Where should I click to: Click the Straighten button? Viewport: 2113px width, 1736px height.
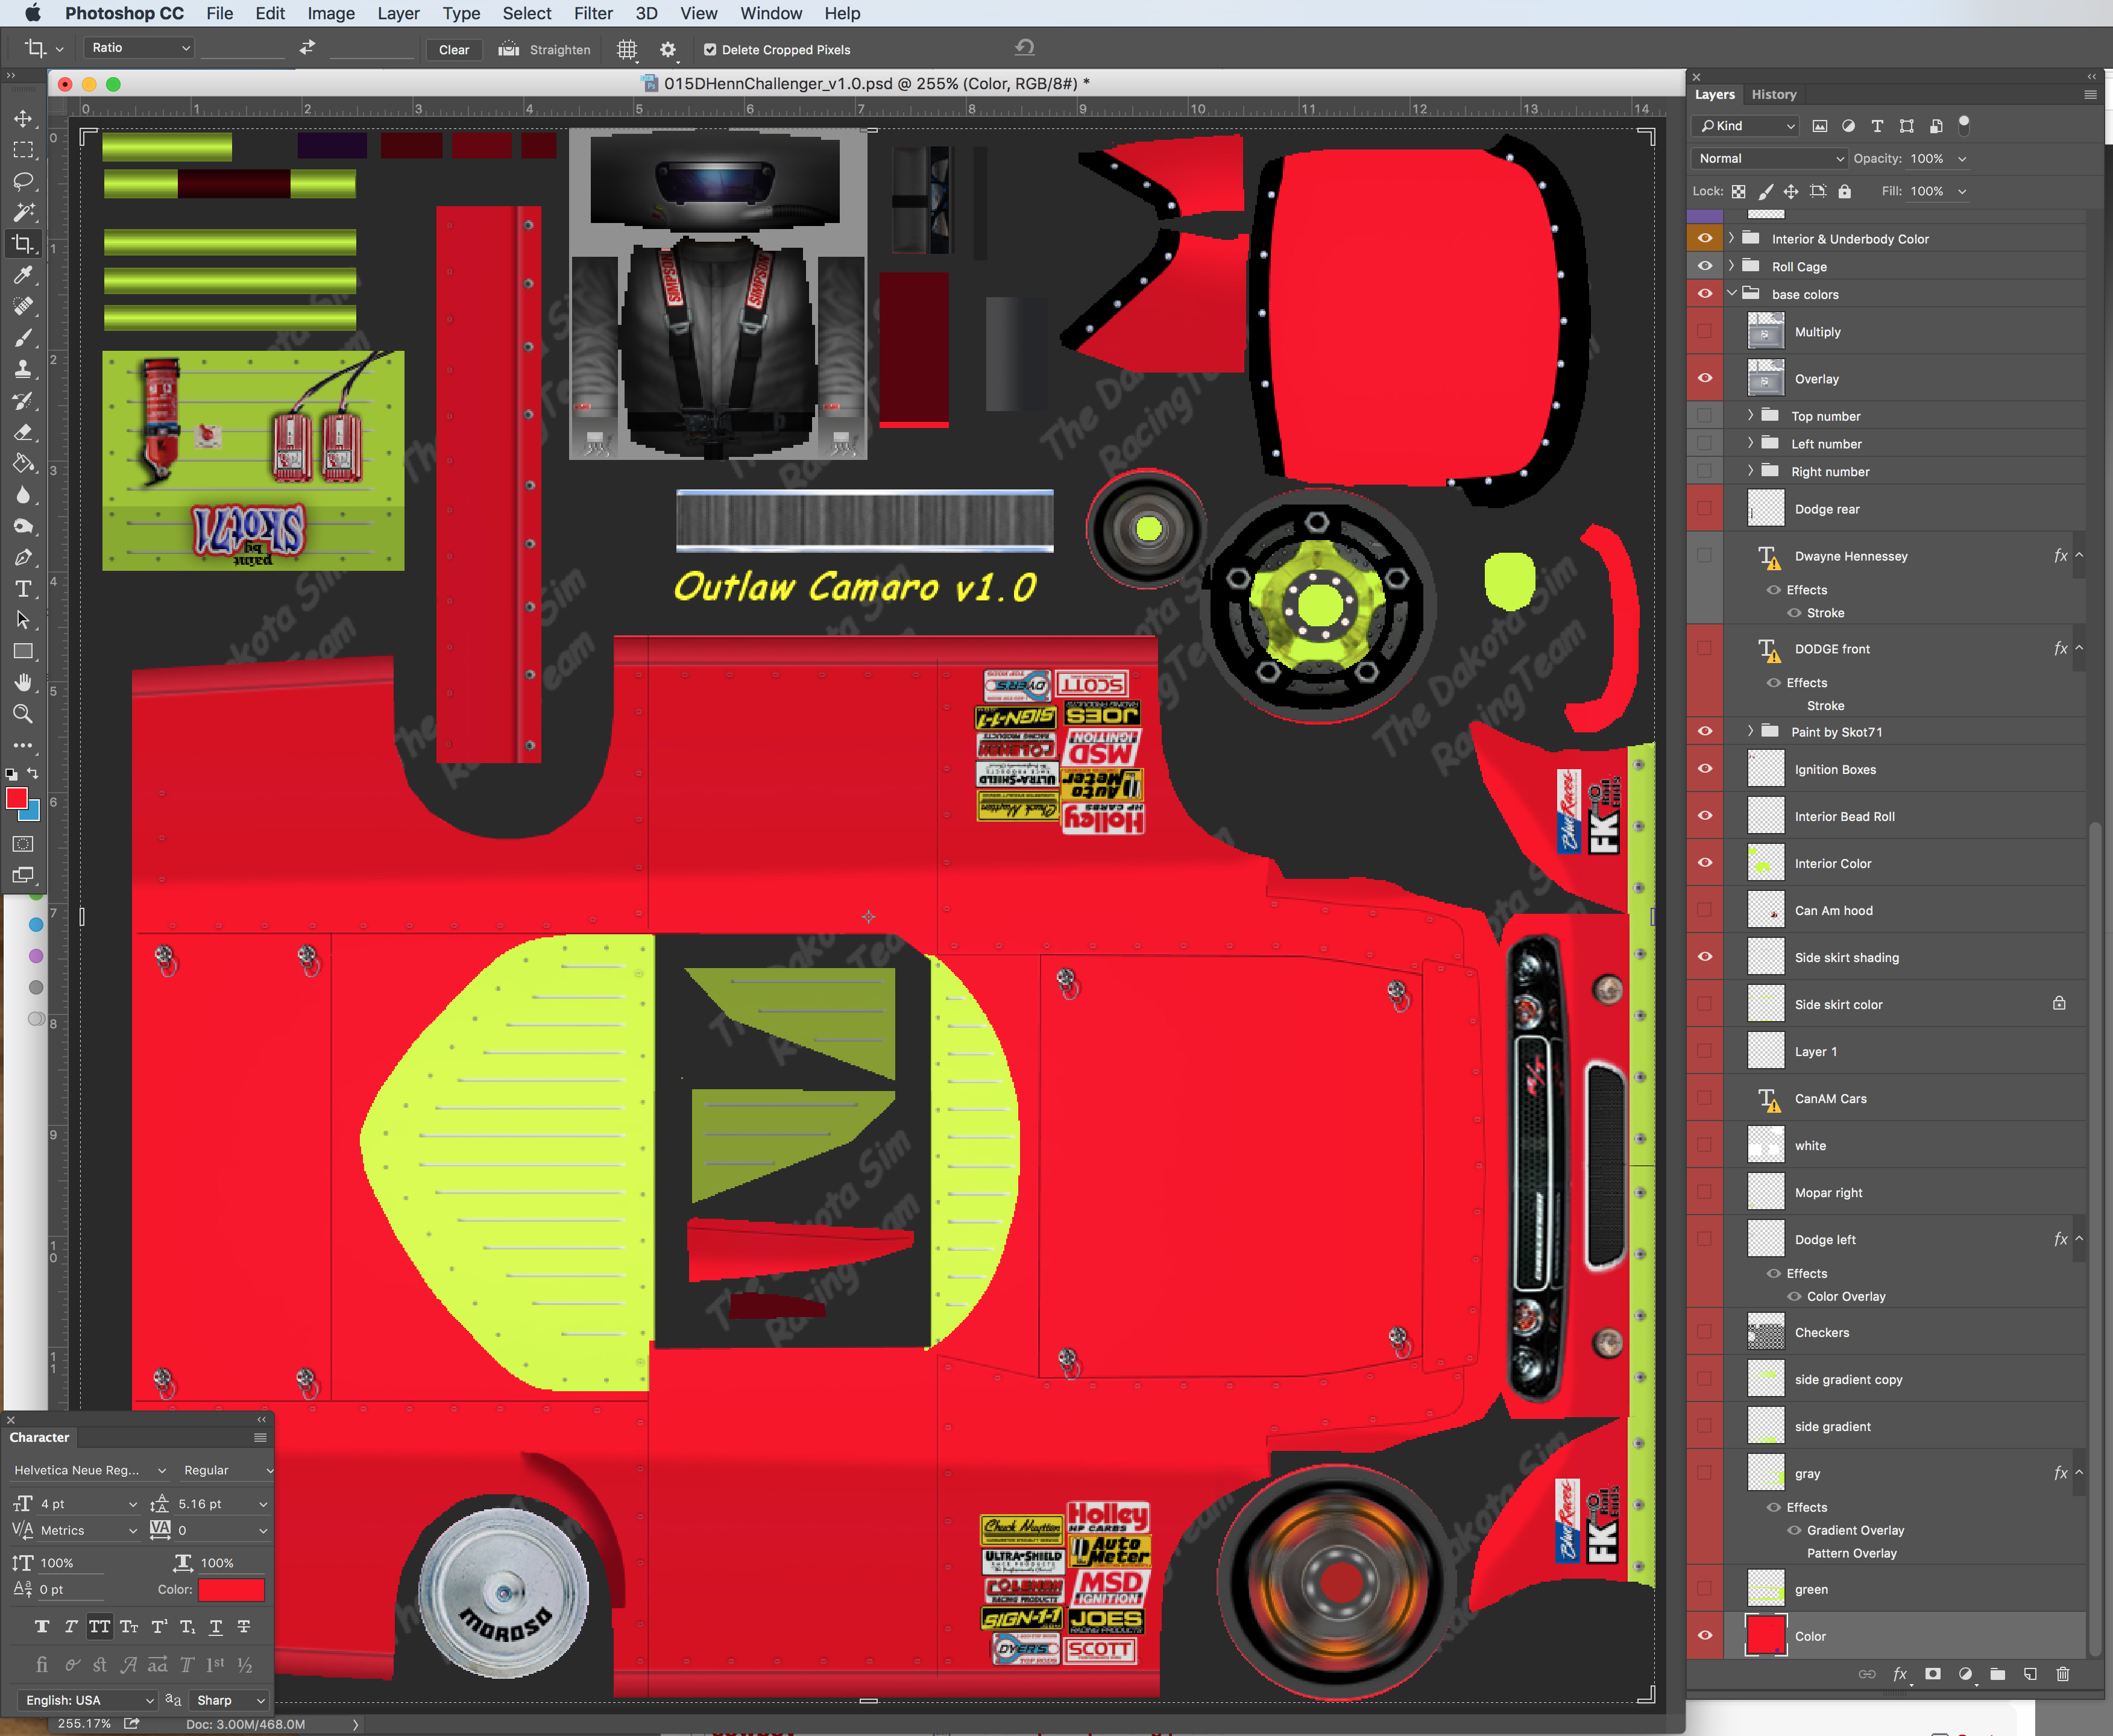tap(545, 49)
